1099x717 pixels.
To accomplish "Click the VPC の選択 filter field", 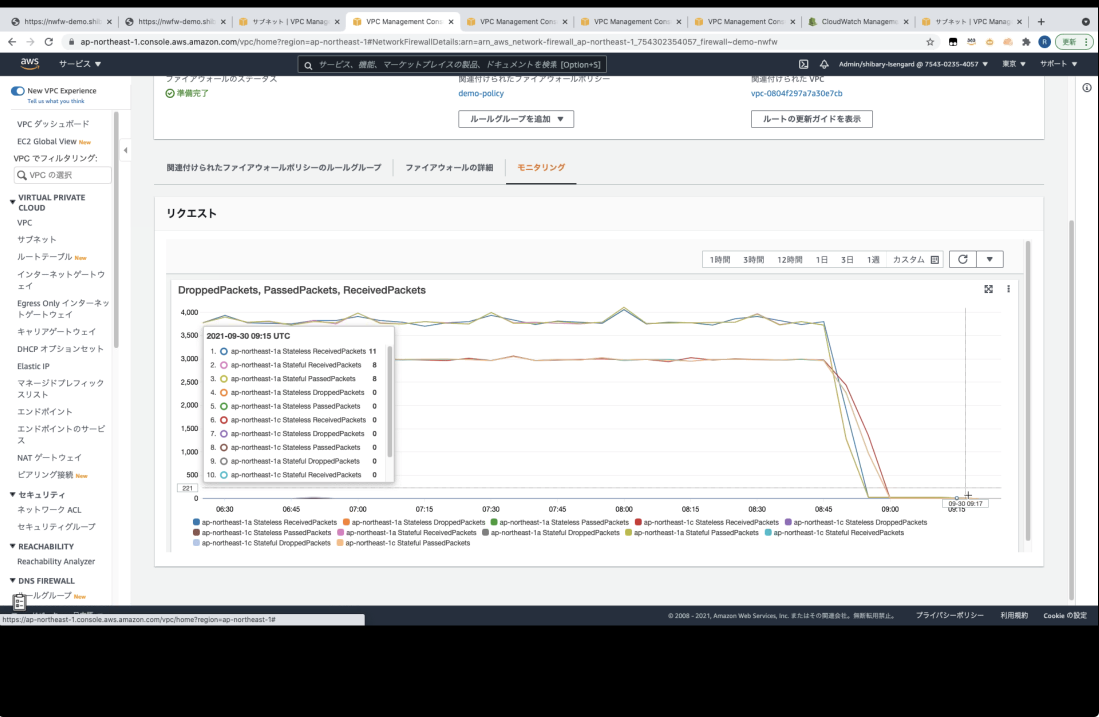I will [62, 175].
